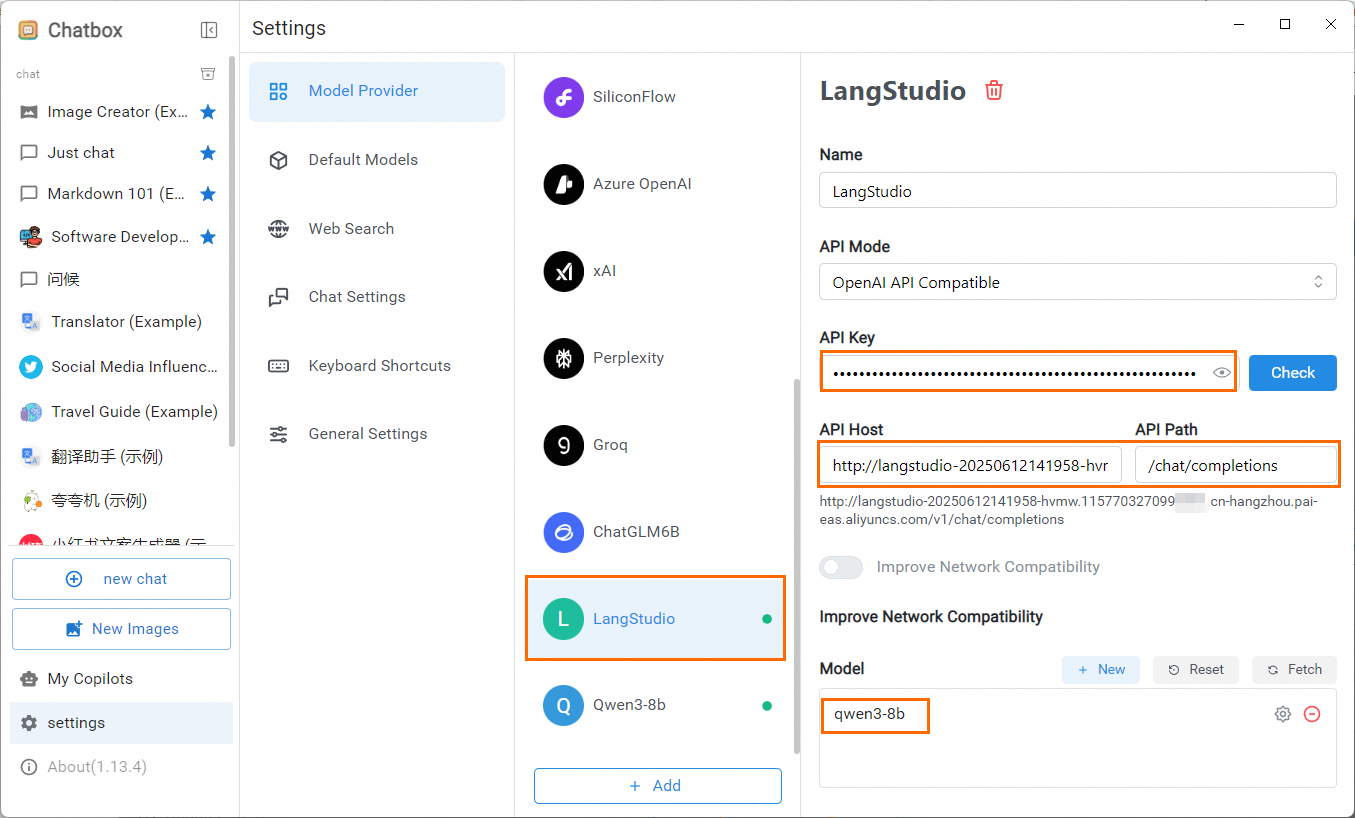Select the SiliconFlow provider icon
Screen dimensions: 1355x818
pos(563,97)
